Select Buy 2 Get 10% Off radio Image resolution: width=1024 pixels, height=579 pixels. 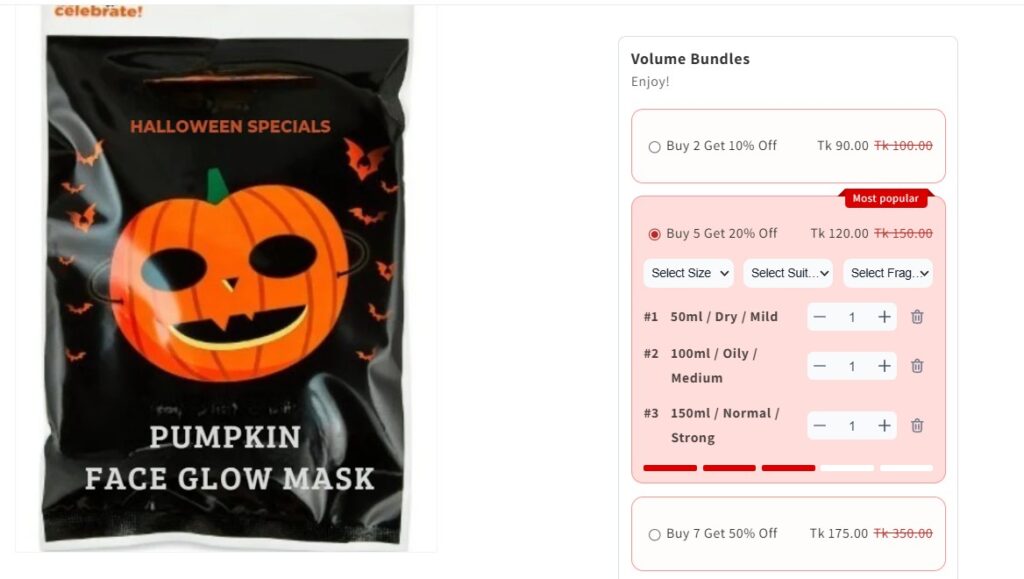(x=654, y=147)
